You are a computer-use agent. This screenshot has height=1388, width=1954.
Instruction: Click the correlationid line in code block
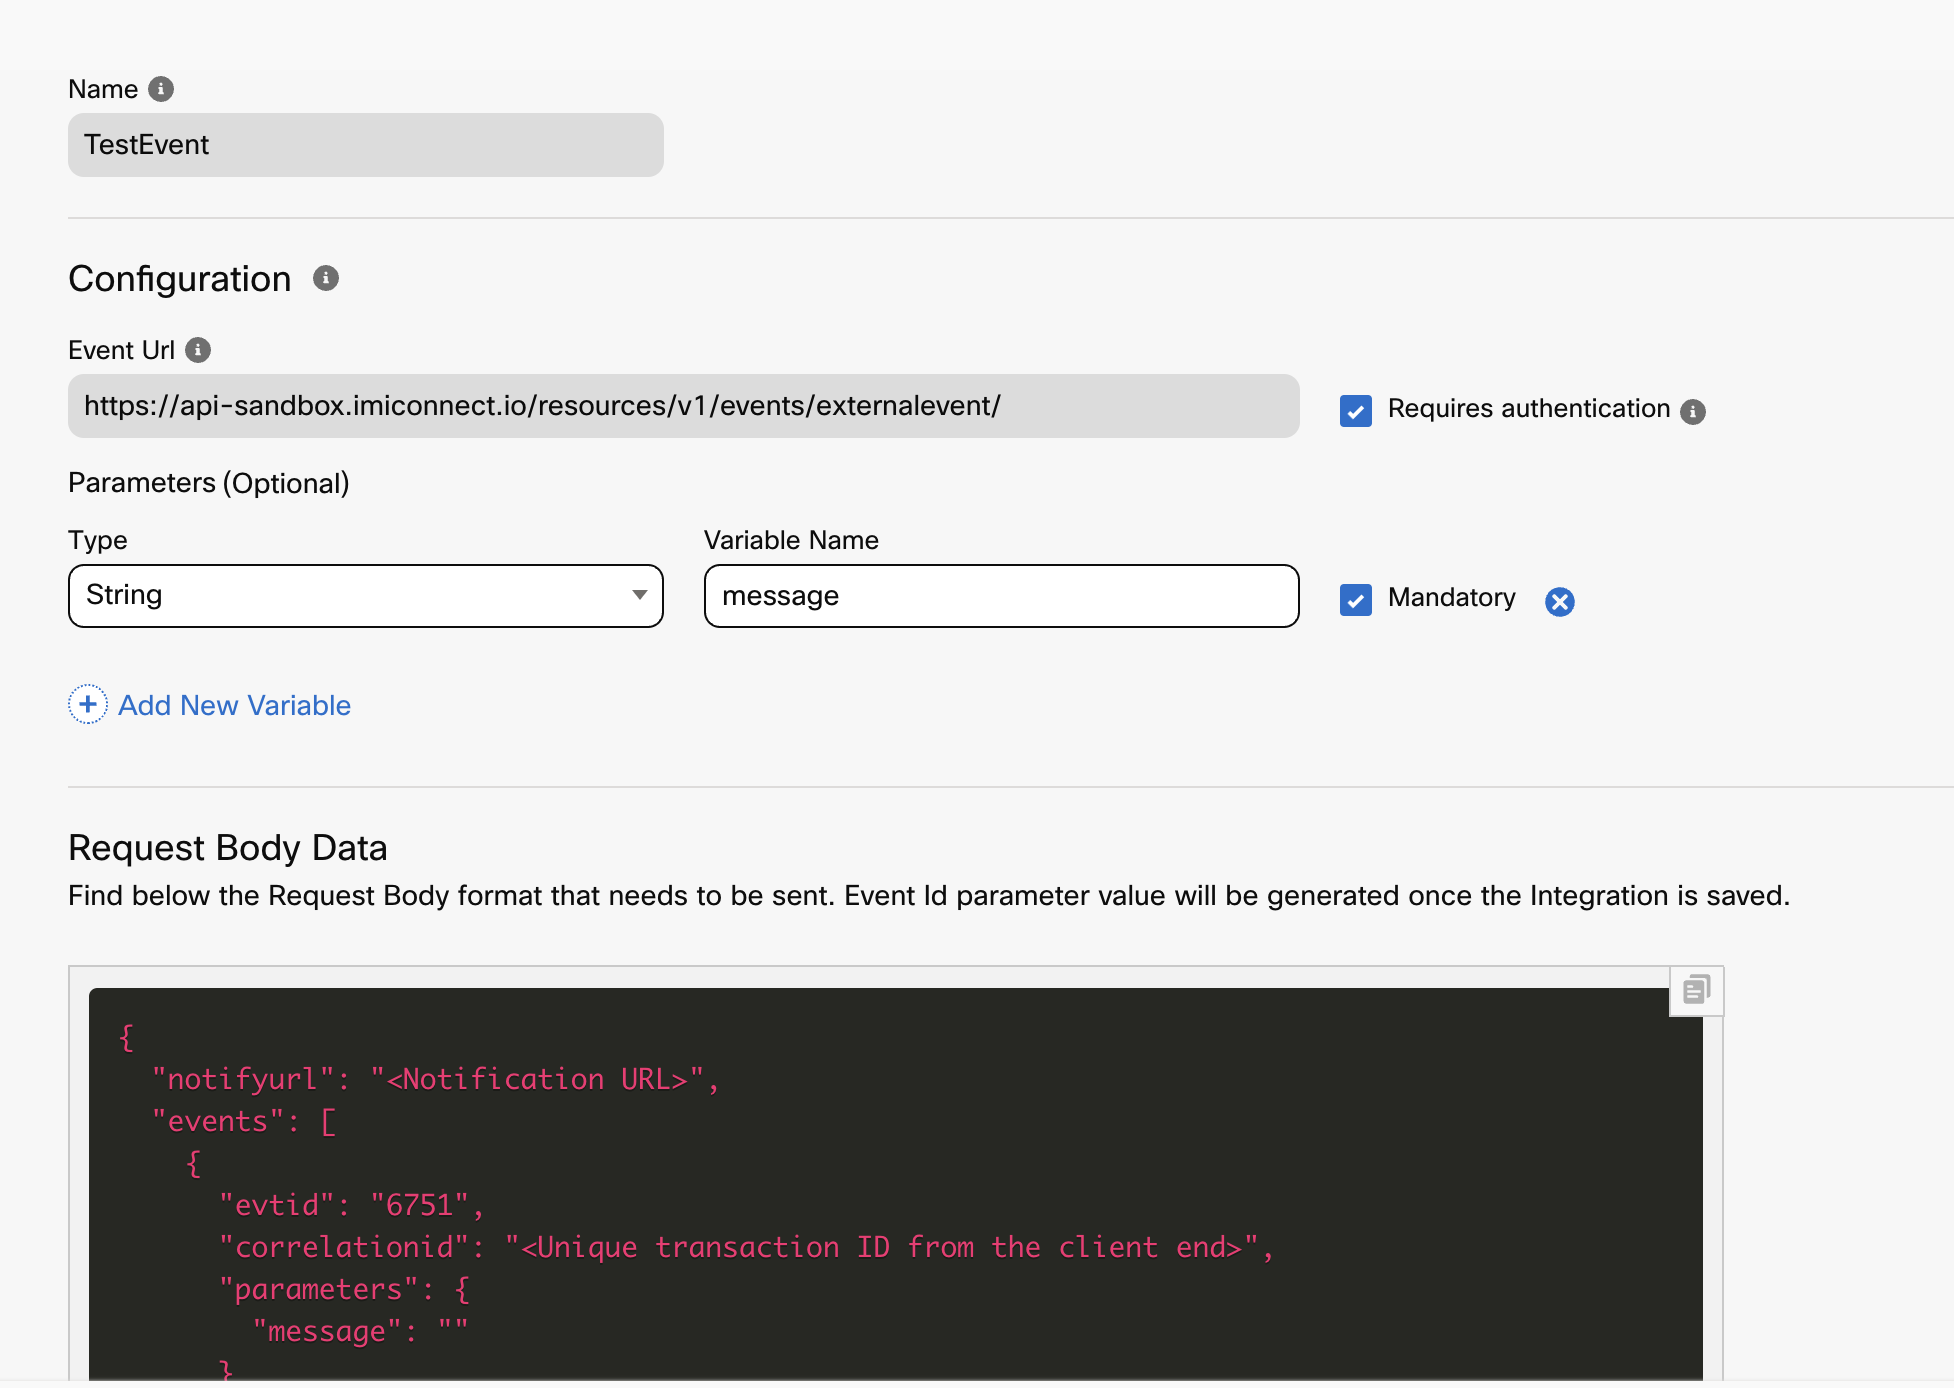(745, 1248)
